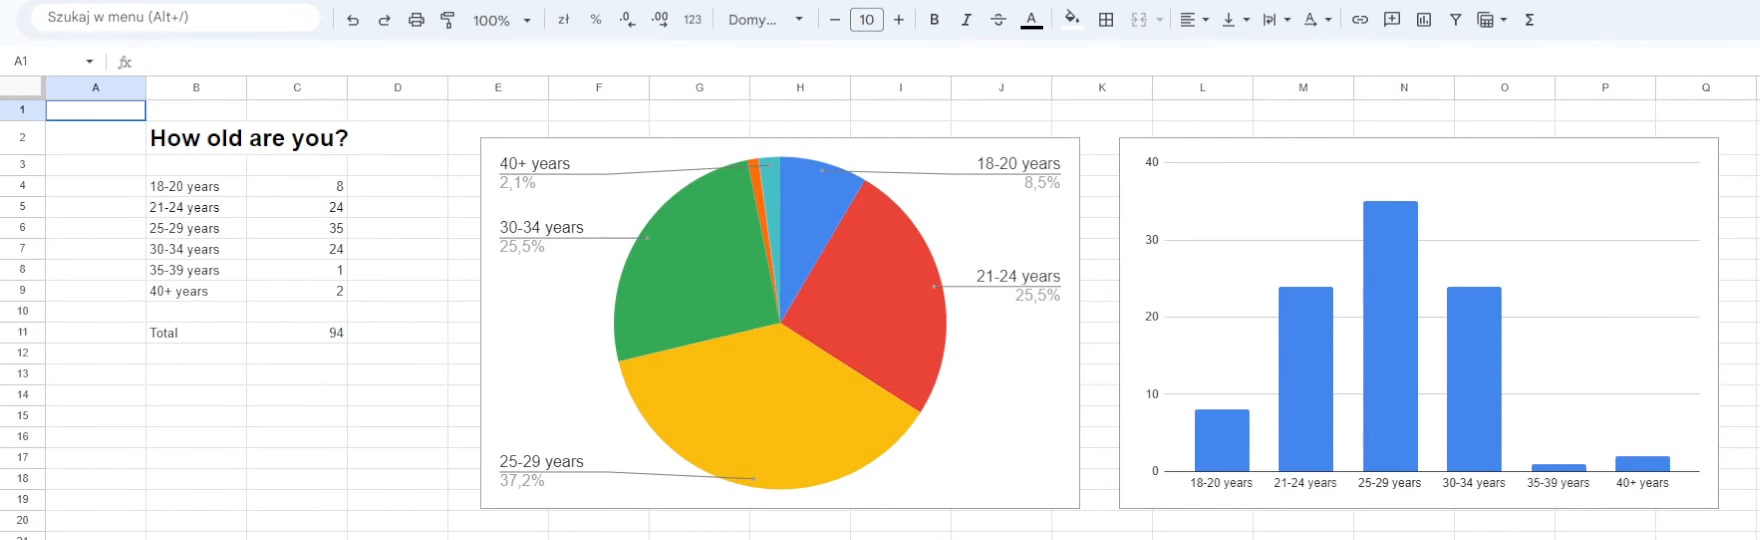Open the functions sigma menu

point(1529,20)
